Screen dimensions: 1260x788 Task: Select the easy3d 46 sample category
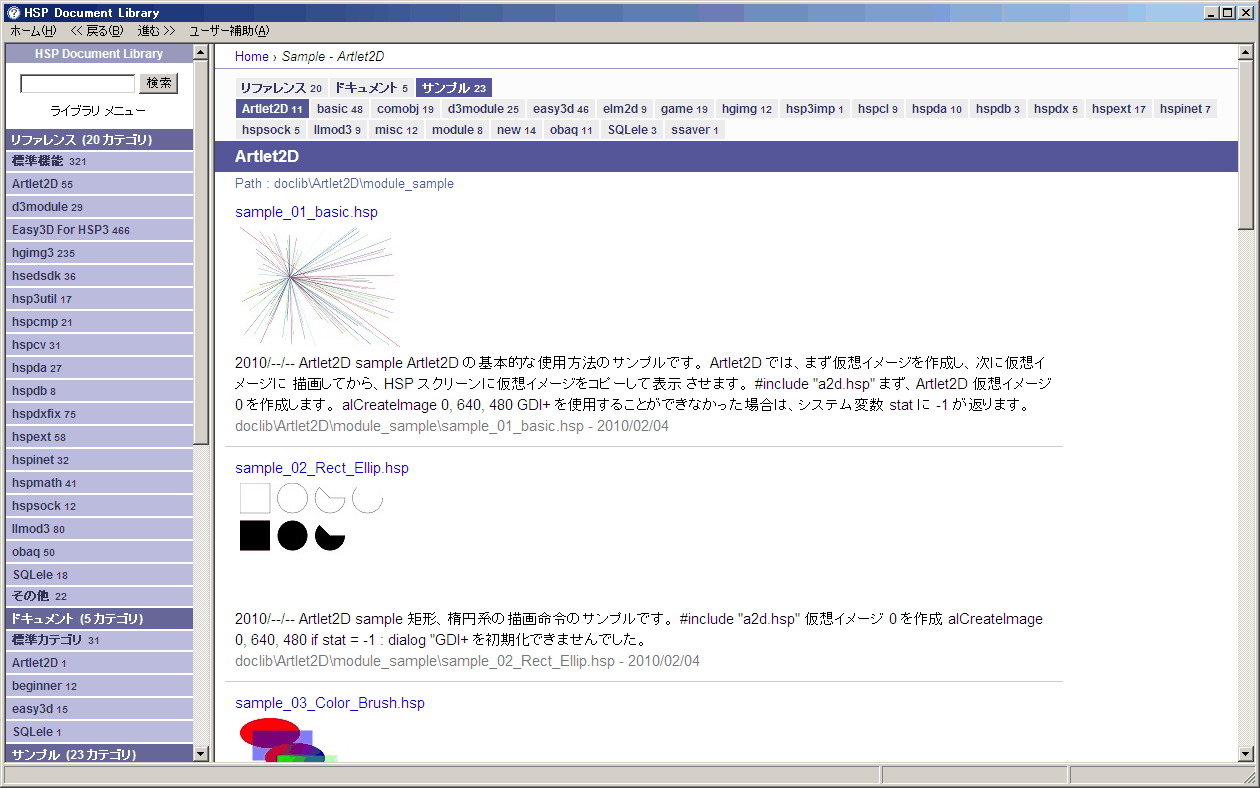click(x=560, y=109)
